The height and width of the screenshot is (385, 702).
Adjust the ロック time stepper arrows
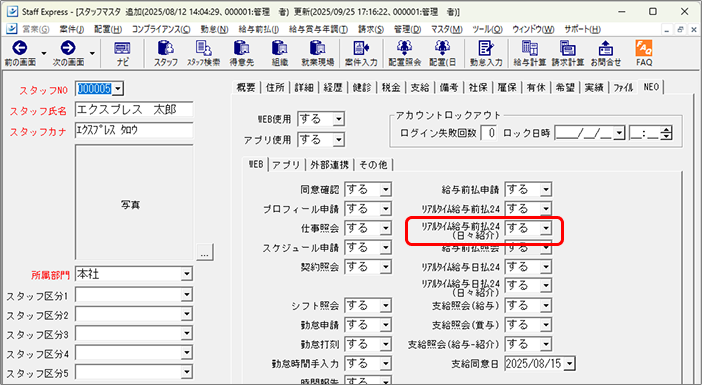[667, 133]
